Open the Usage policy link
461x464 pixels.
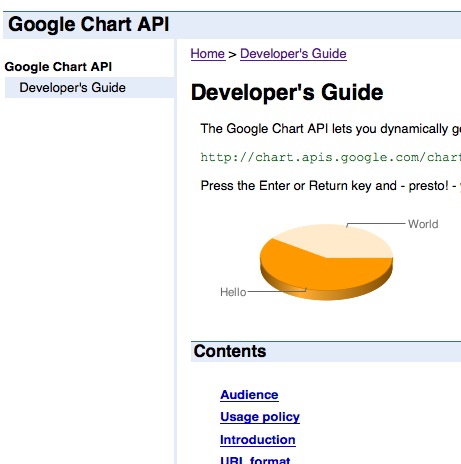(260, 417)
